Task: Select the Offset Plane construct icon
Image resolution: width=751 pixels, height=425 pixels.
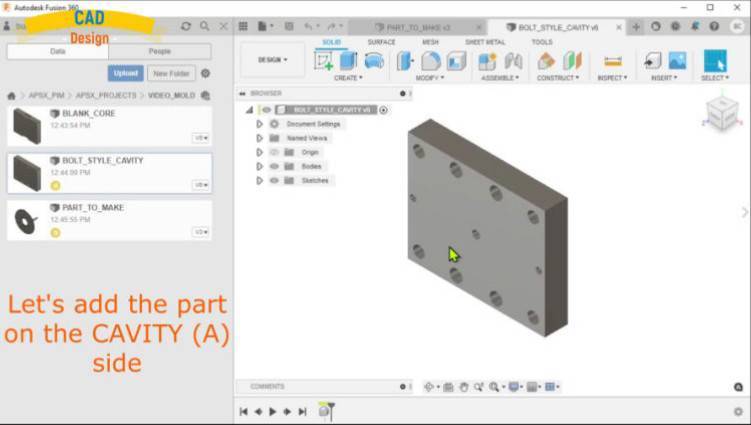Action: (546, 61)
